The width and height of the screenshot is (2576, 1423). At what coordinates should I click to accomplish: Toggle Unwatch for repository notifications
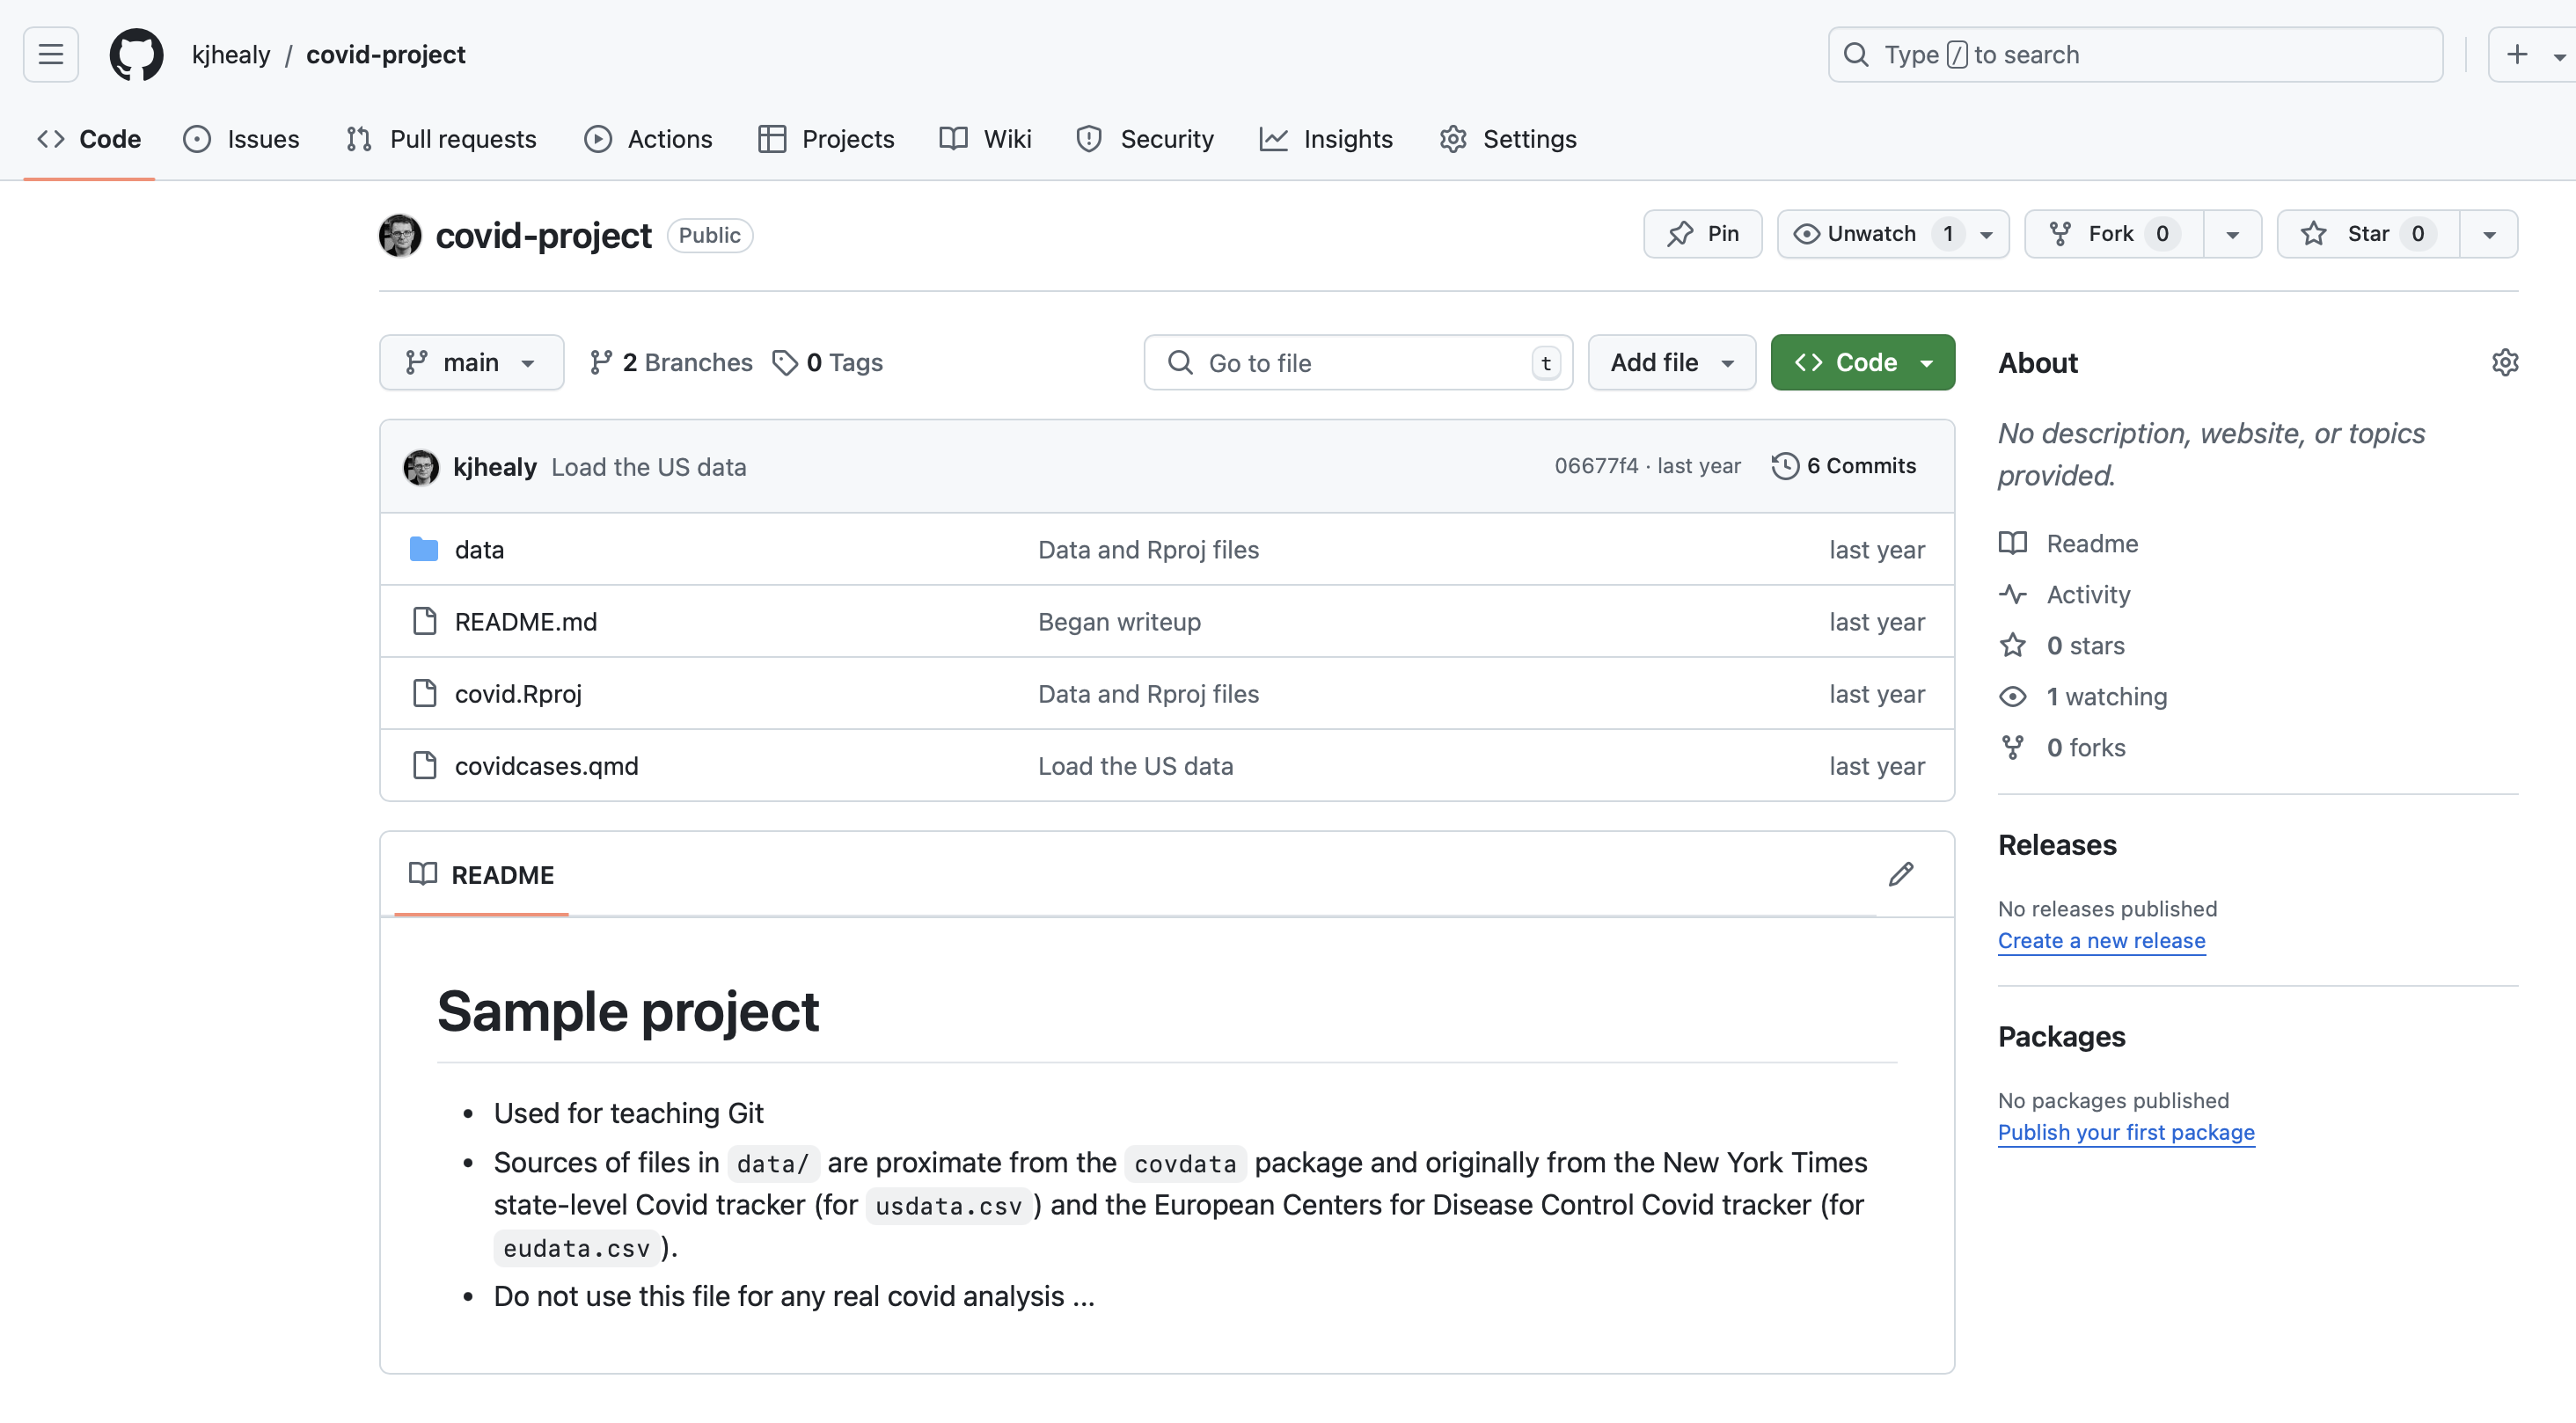click(x=1871, y=234)
